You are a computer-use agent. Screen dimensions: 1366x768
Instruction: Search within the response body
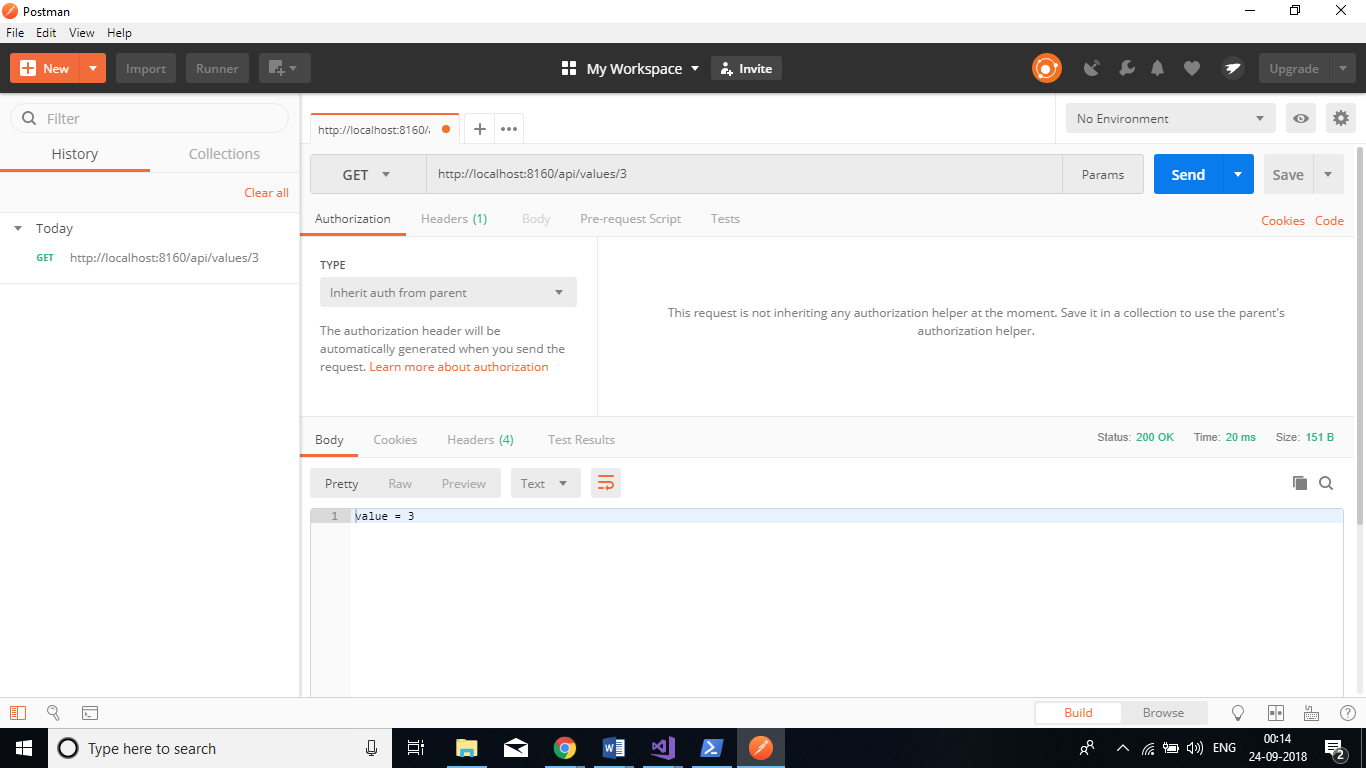(1326, 483)
